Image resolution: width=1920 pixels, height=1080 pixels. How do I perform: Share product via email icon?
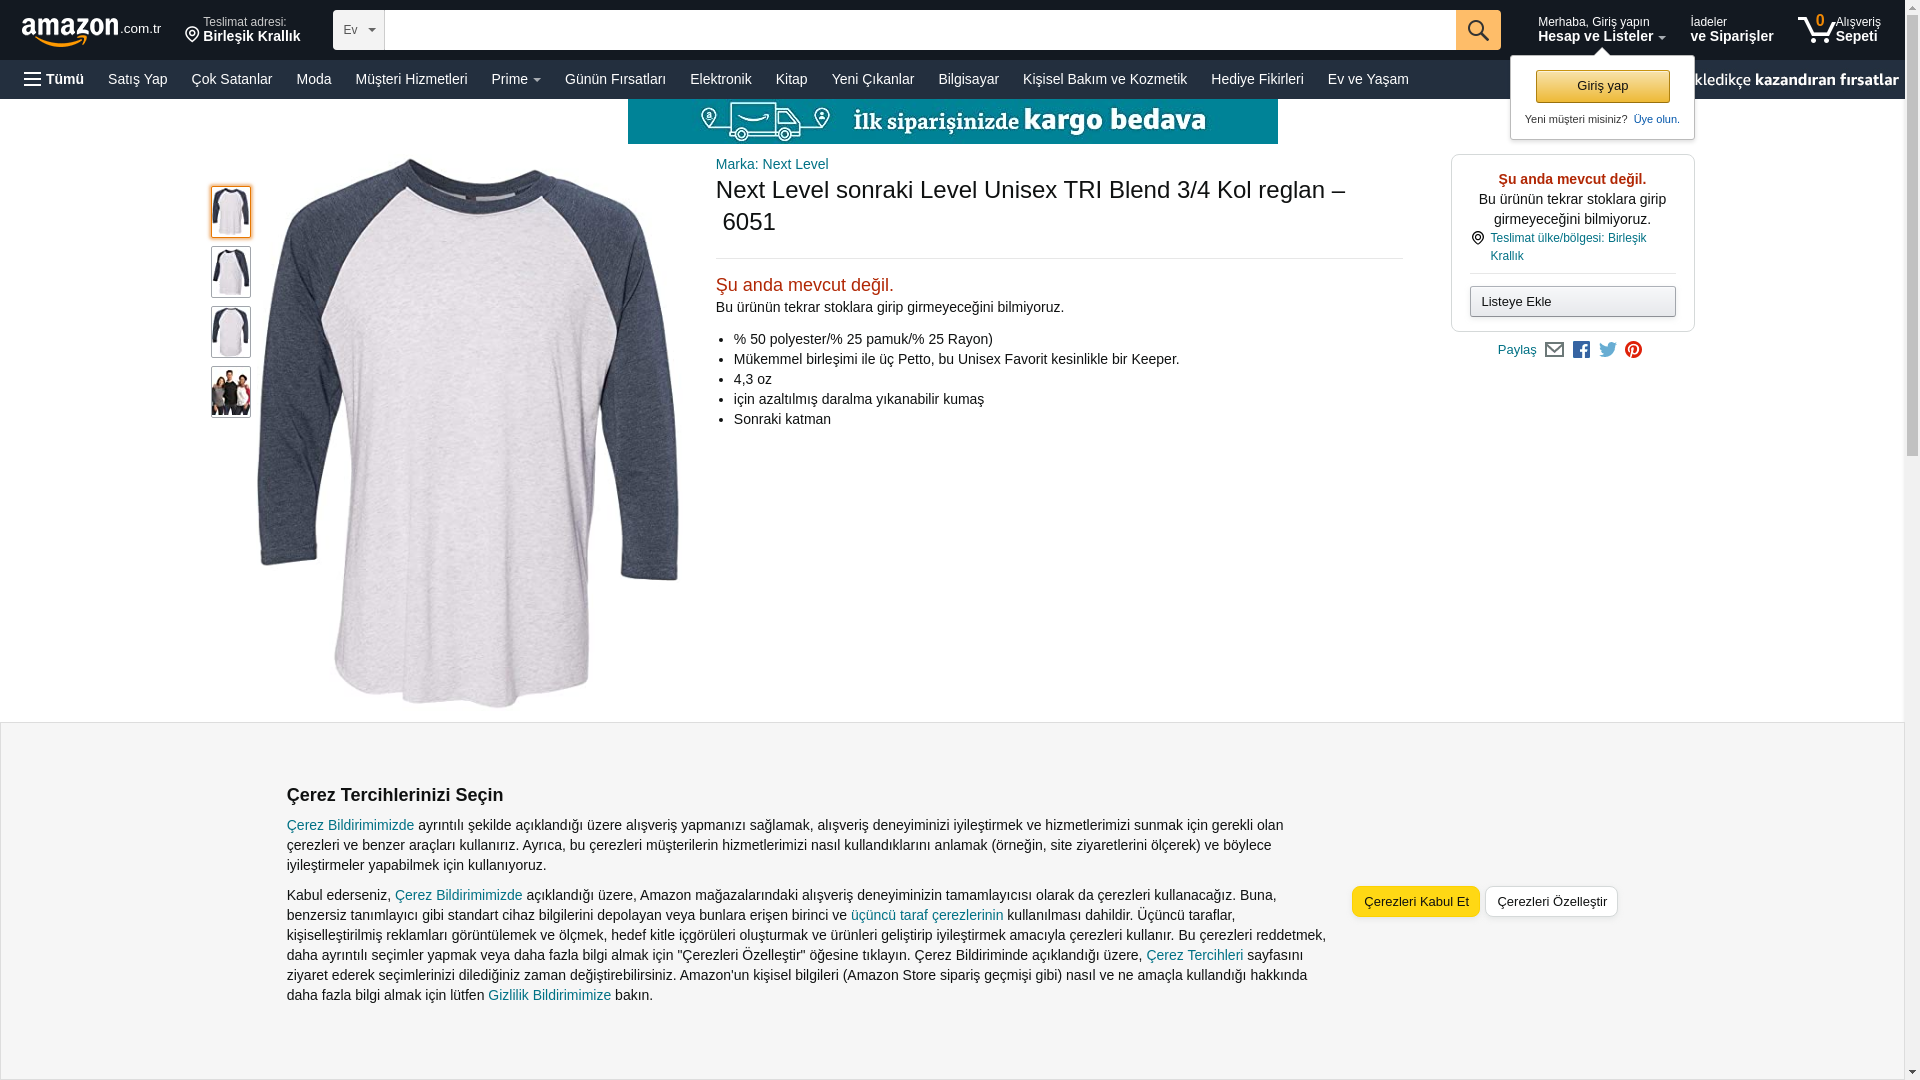click(1554, 350)
